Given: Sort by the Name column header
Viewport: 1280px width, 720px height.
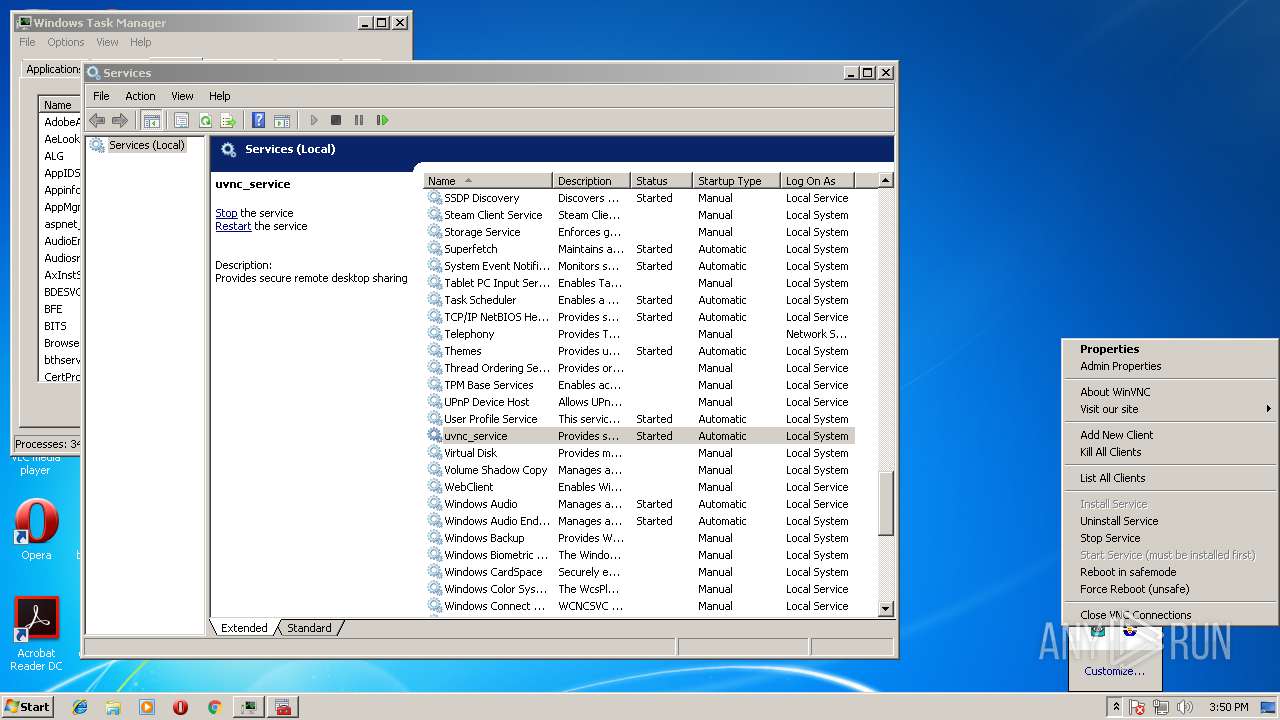Looking at the screenshot, I should (x=488, y=181).
